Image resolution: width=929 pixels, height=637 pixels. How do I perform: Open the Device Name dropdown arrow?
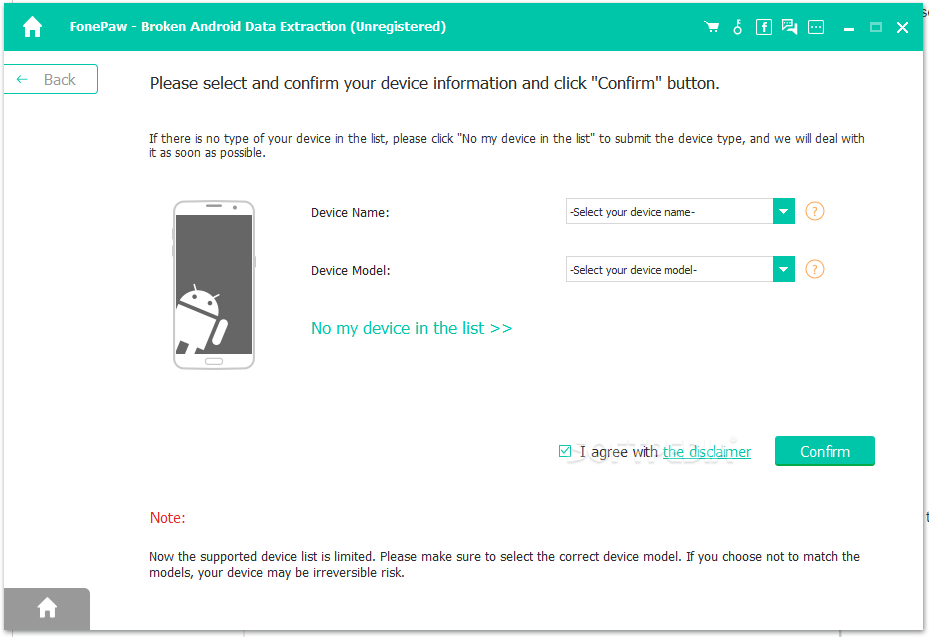click(x=783, y=212)
